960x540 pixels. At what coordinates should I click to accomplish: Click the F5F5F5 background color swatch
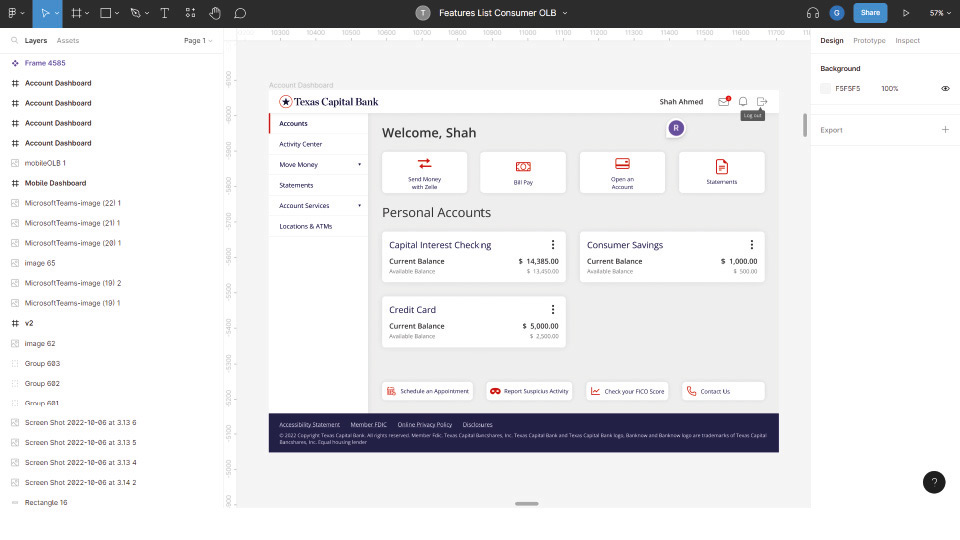point(825,89)
